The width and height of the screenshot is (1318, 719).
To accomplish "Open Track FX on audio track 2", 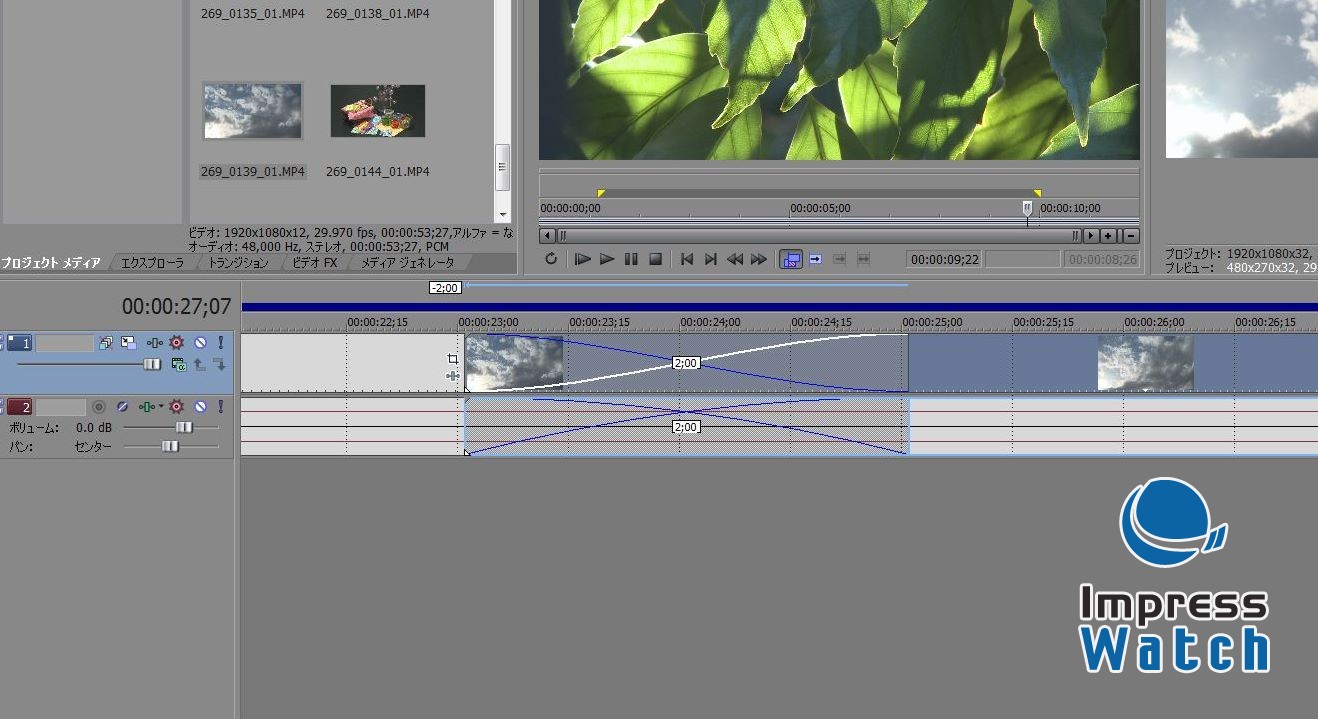I will click(177, 406).
